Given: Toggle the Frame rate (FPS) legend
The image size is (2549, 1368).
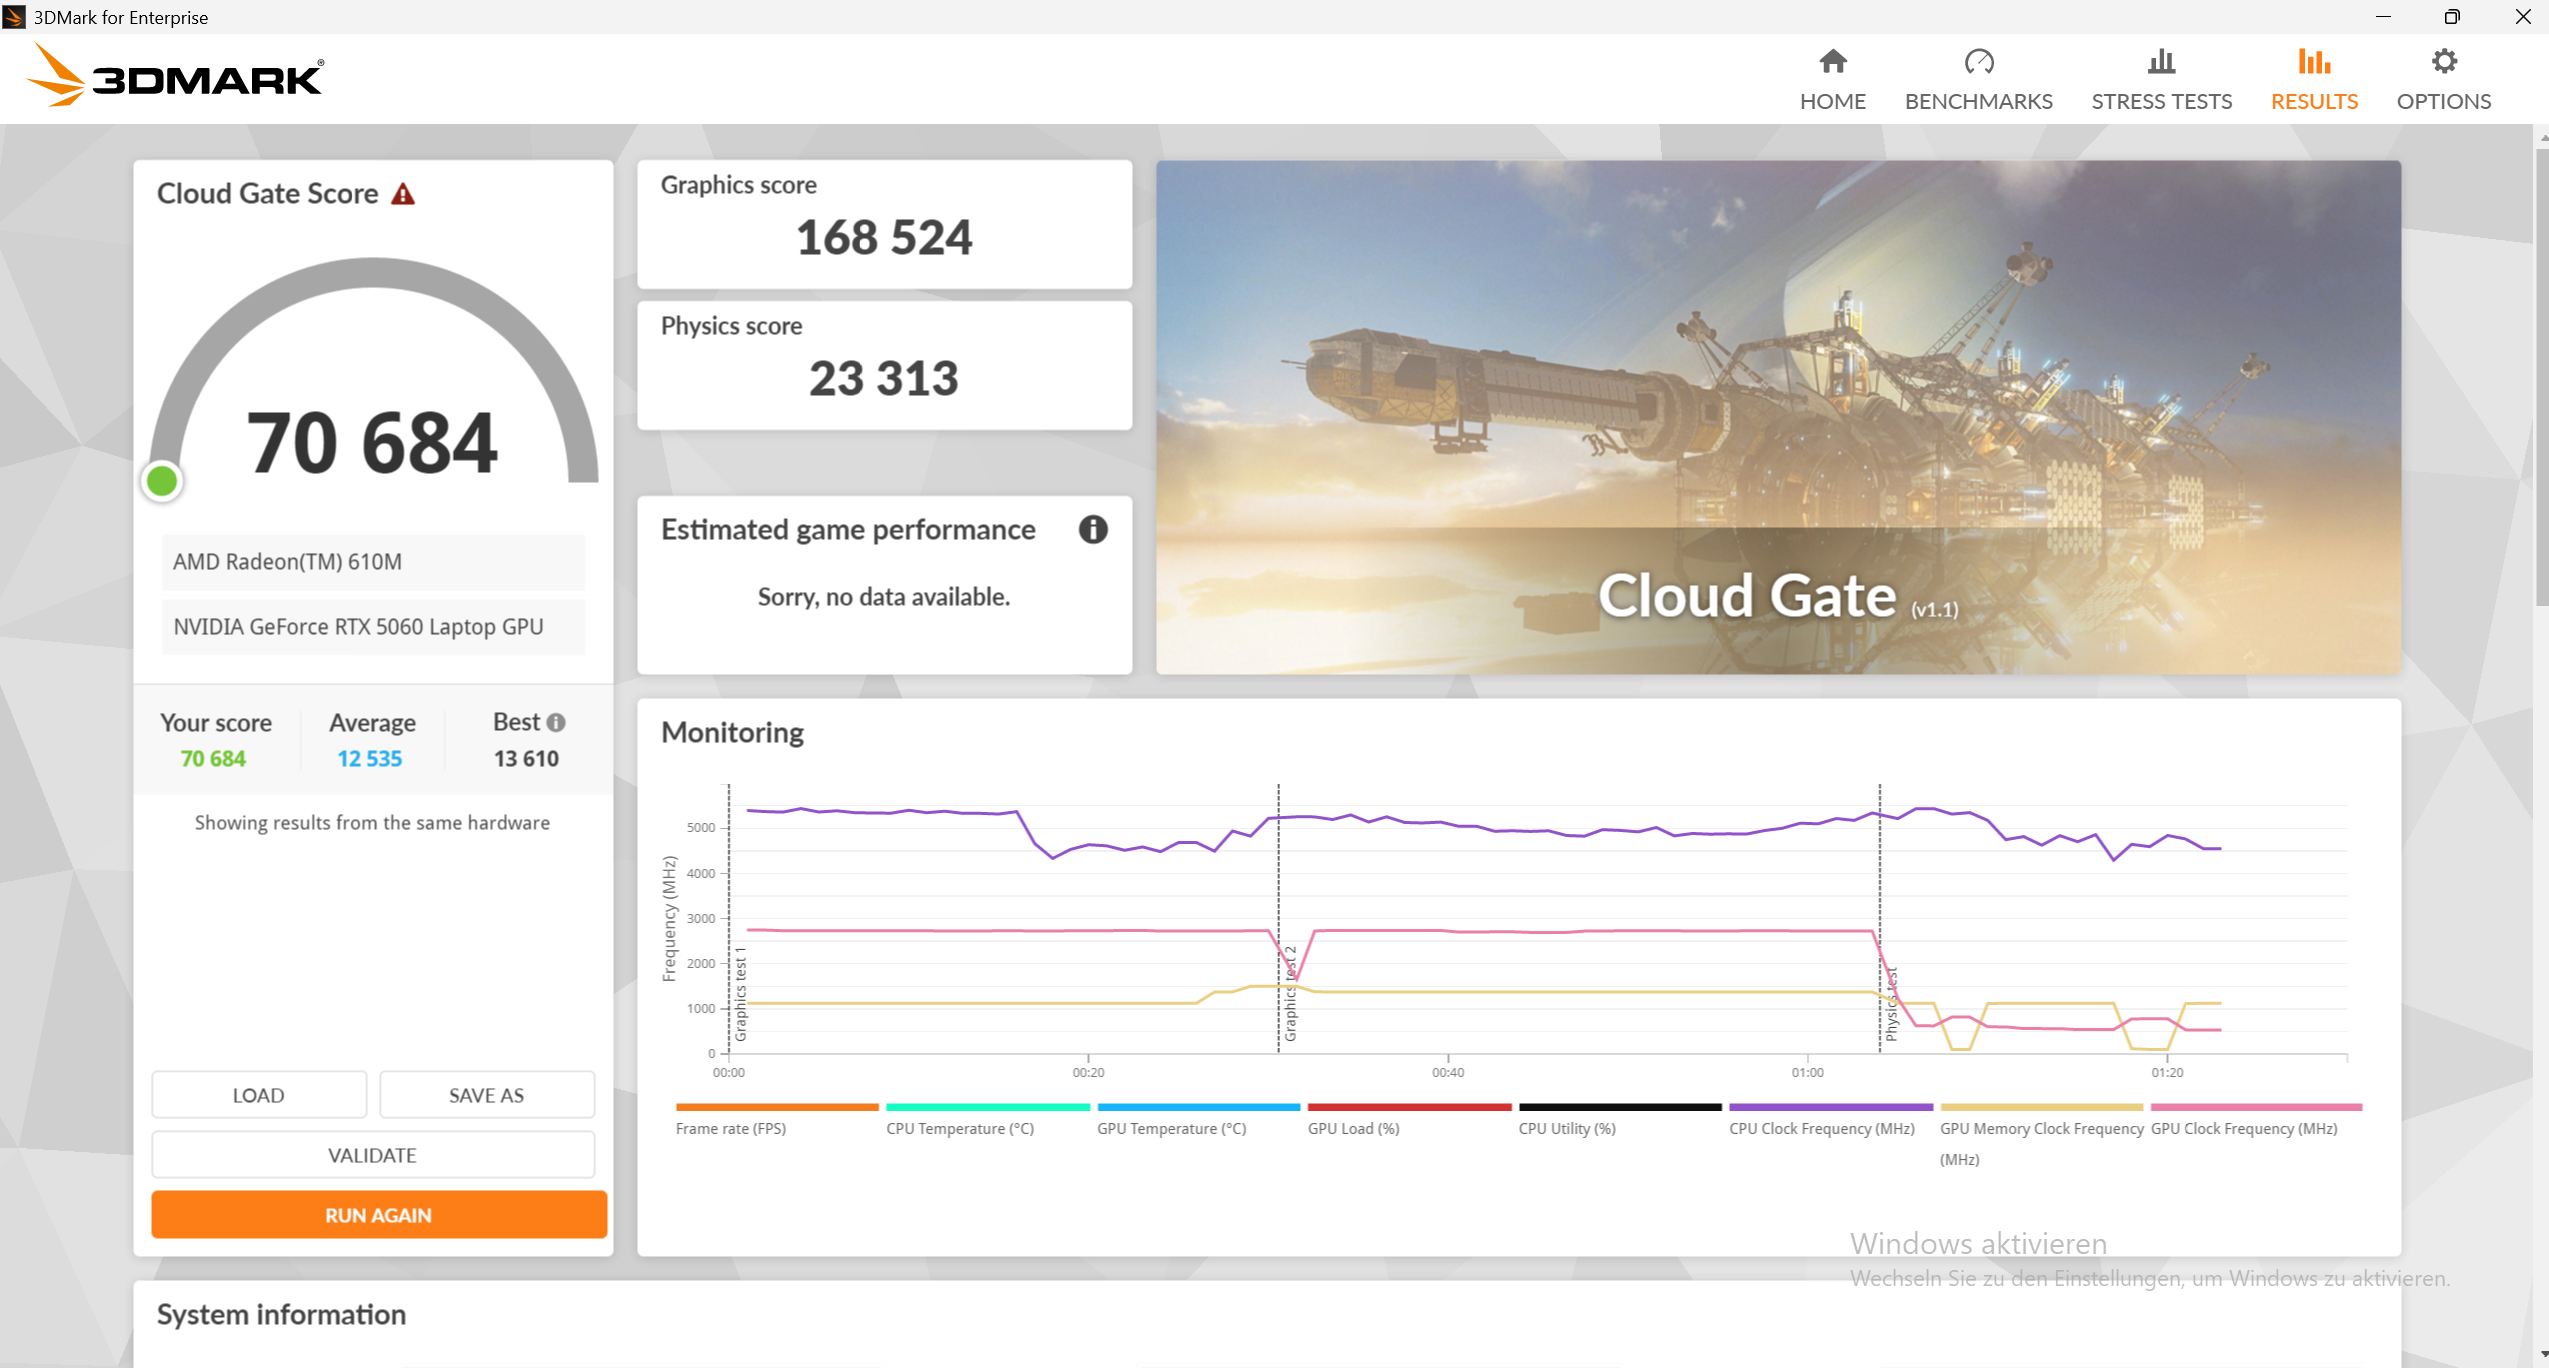Looking at the screenshot, I should tap(731, 1128).
